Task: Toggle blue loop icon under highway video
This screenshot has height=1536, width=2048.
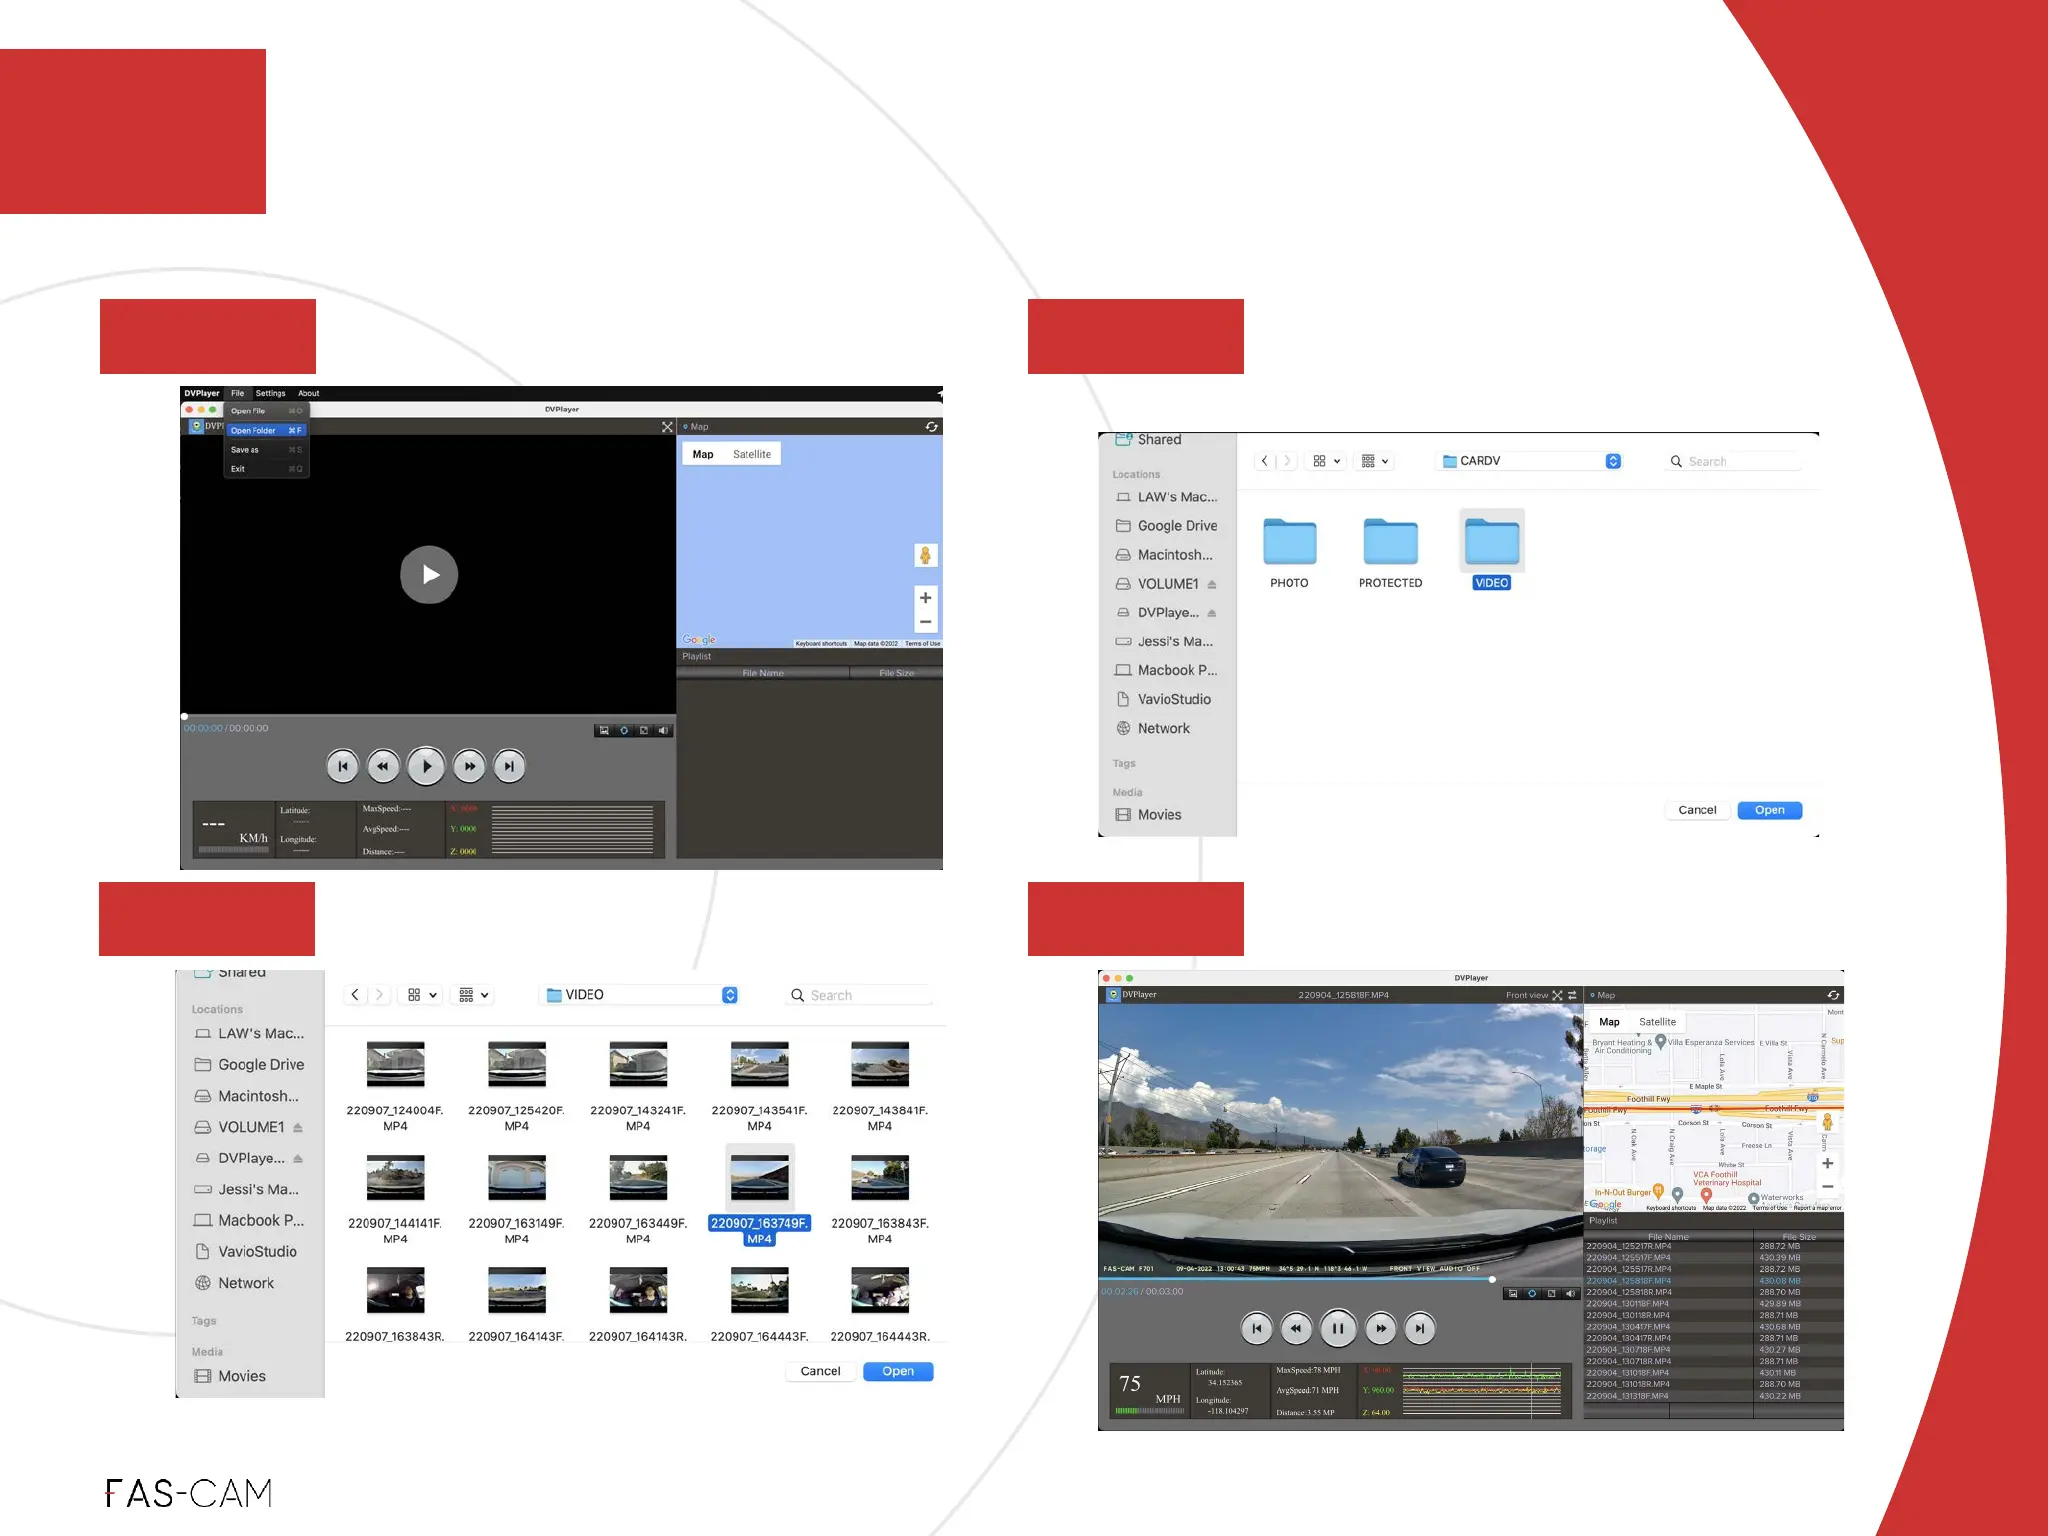Action: 1531,1293
